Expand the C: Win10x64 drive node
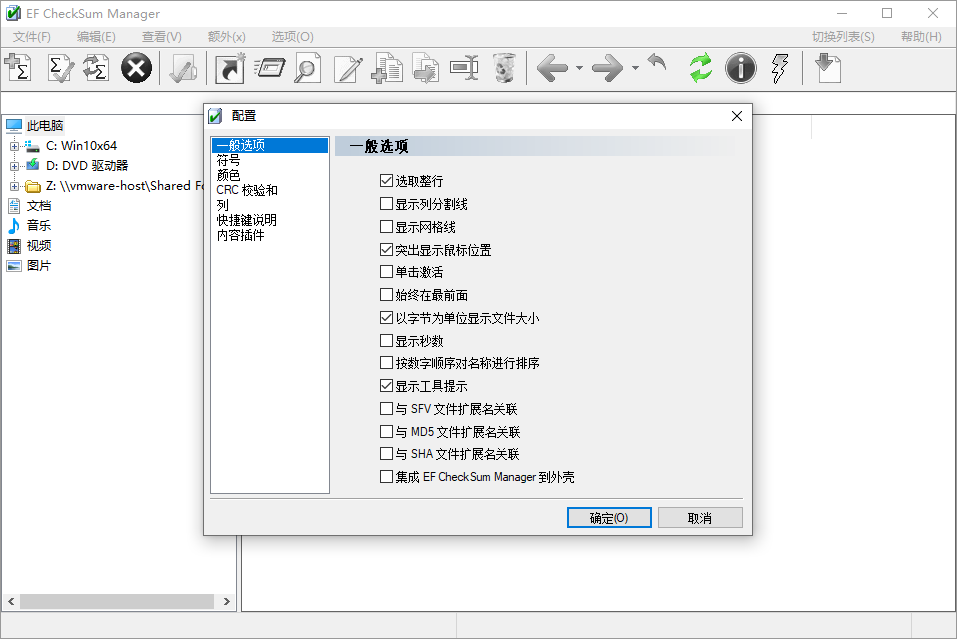This screenshot has width=957, height=639. pyautogui.click(x=14, y=146)
